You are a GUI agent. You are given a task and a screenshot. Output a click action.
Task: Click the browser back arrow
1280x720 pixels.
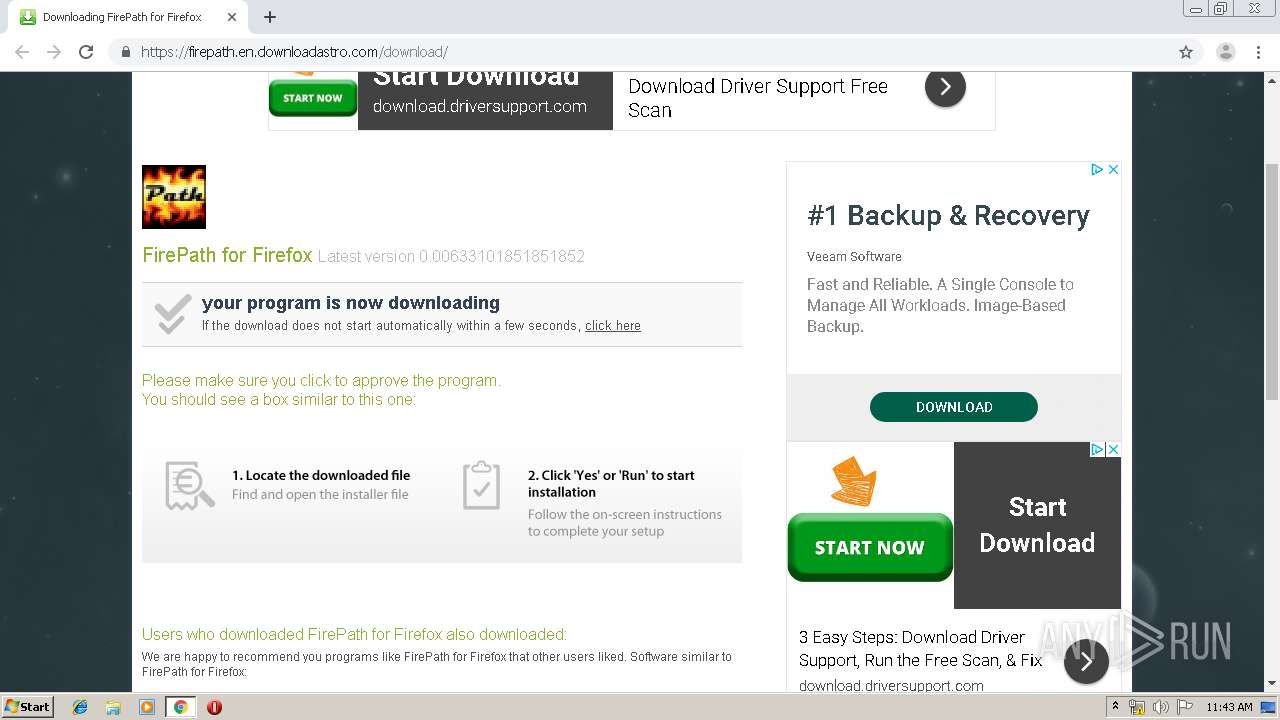(x=22, y=52)
